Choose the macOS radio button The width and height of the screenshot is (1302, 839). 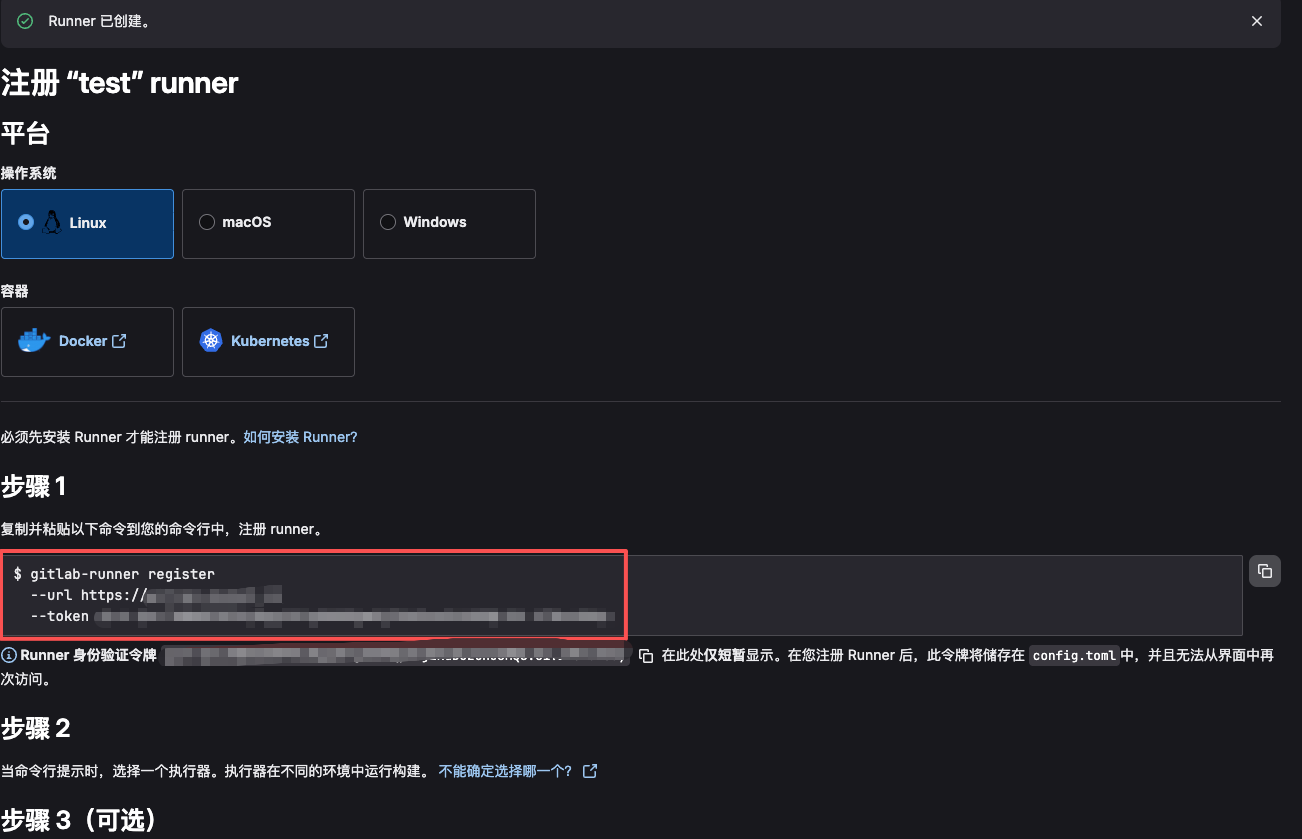[x=207, y=222]
